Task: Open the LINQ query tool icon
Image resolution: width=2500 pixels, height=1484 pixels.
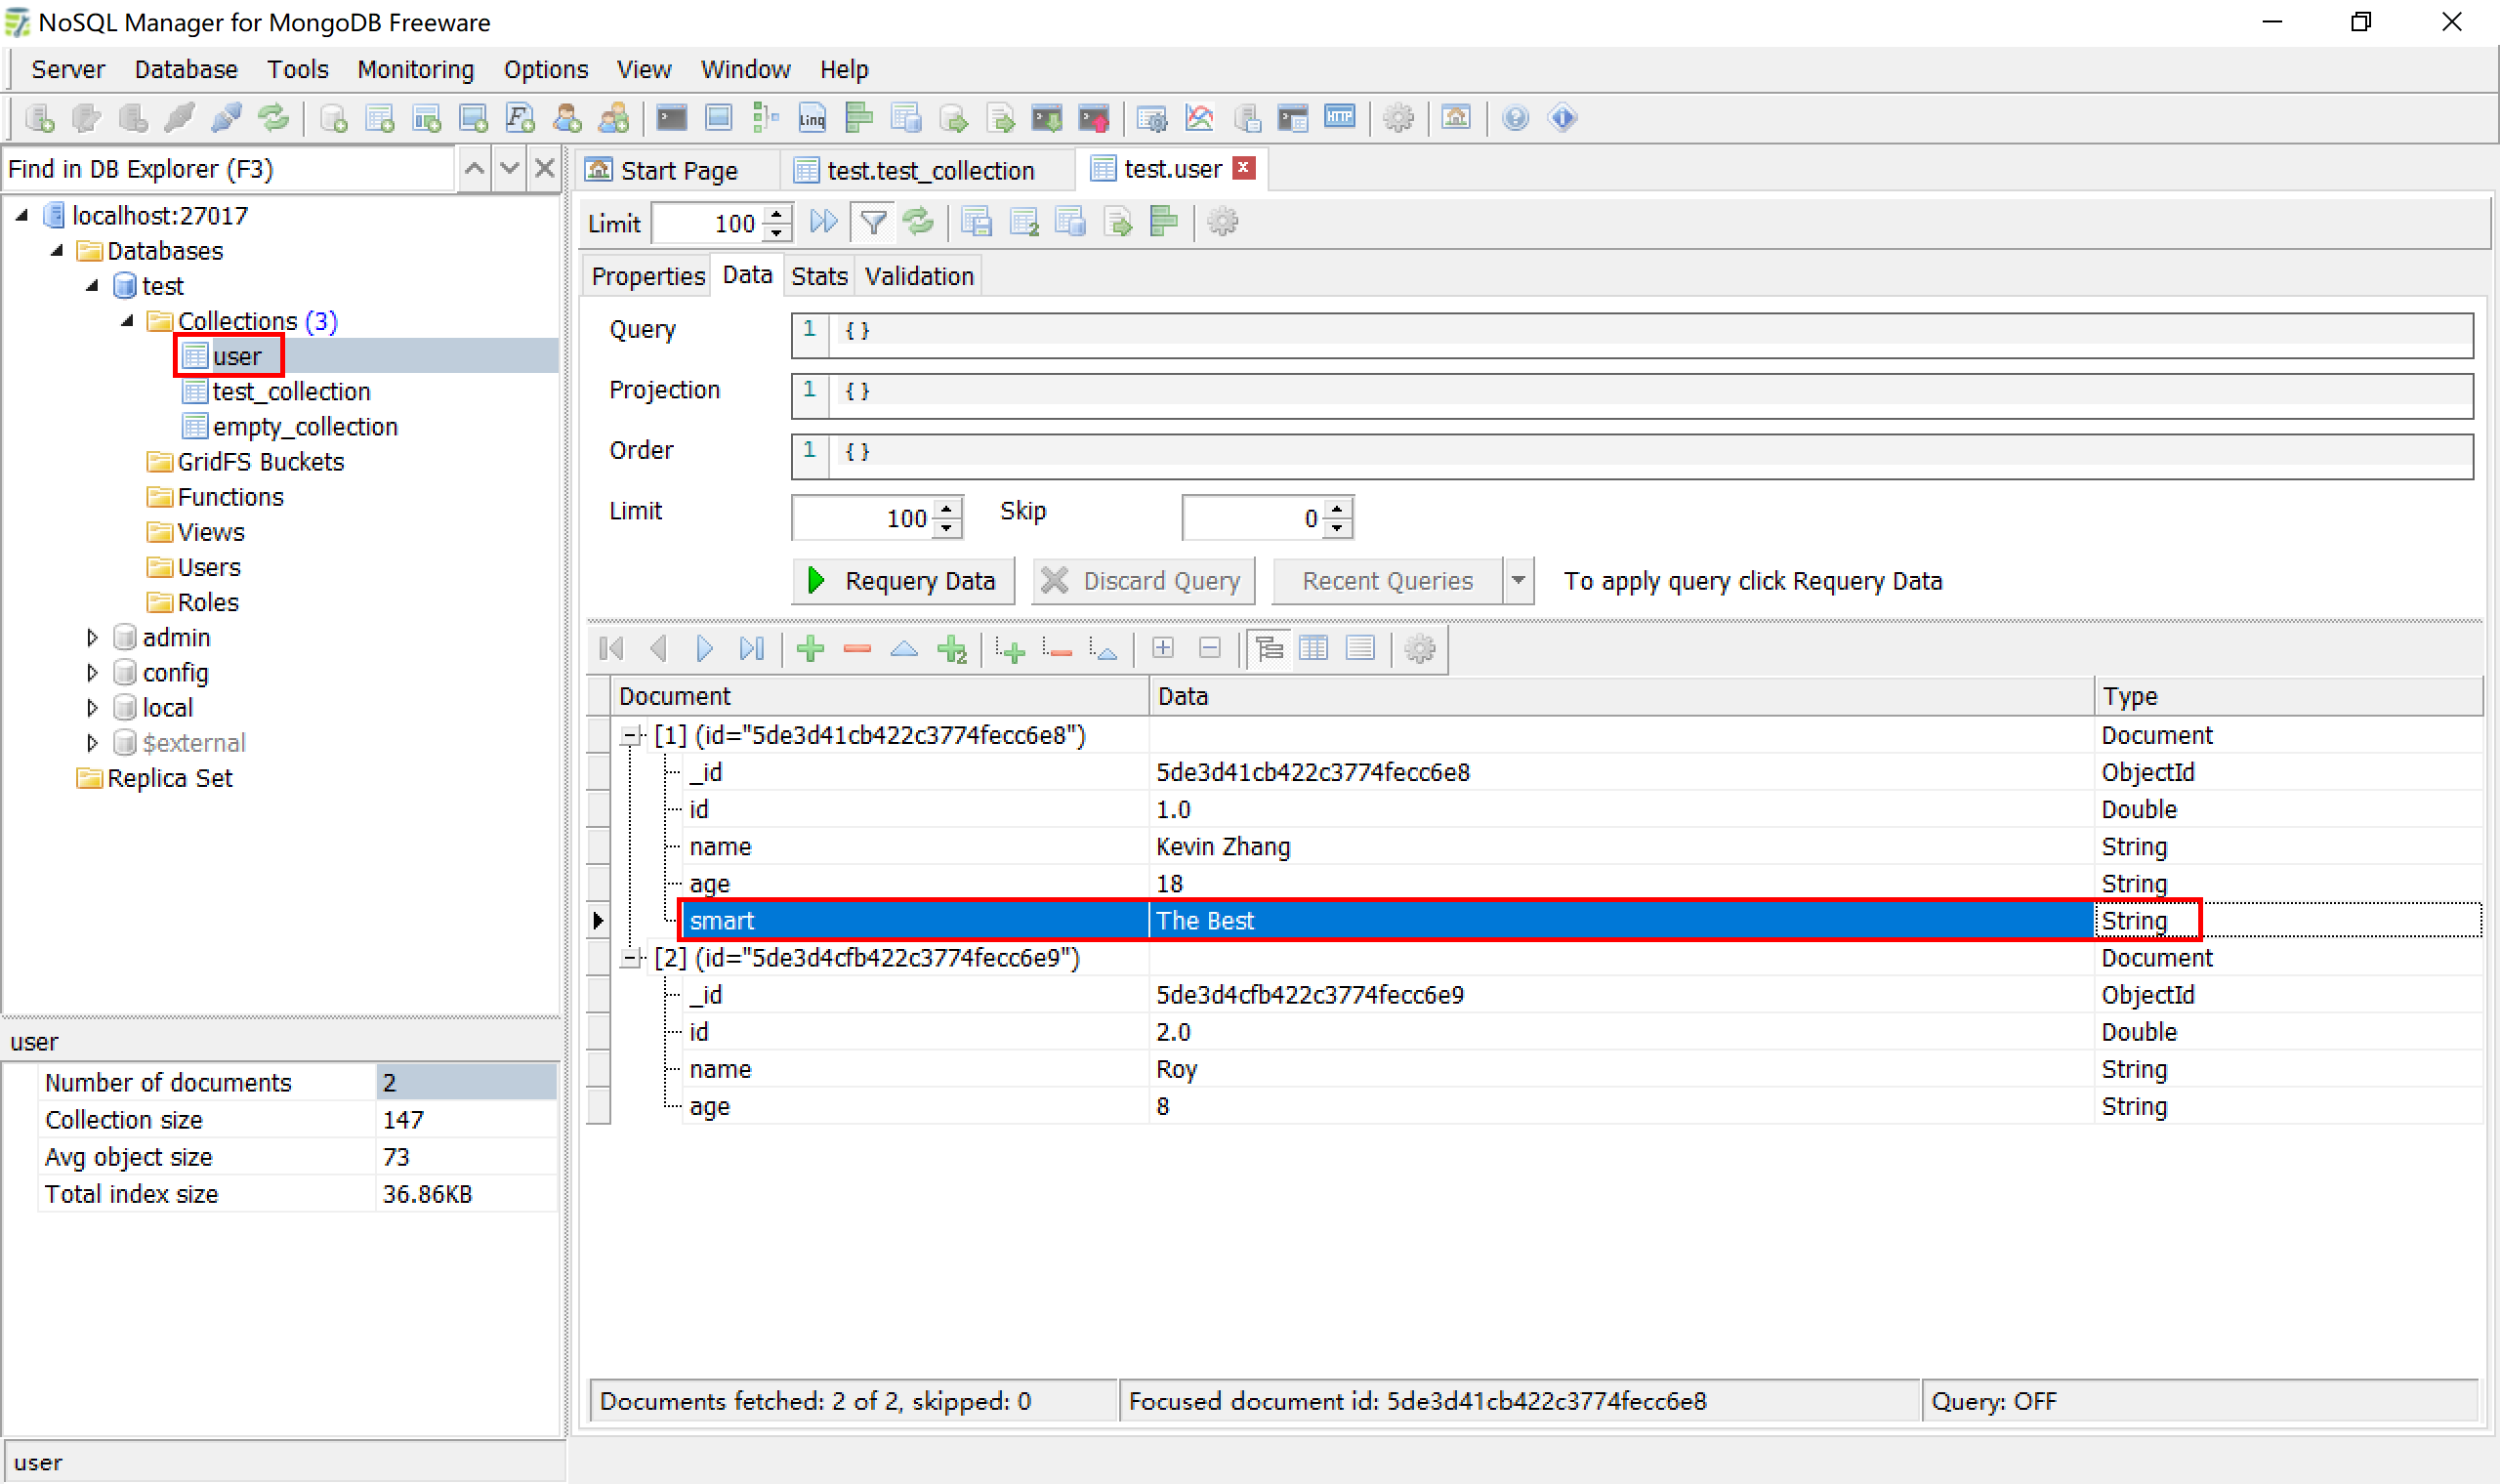Action: (811, 118)
